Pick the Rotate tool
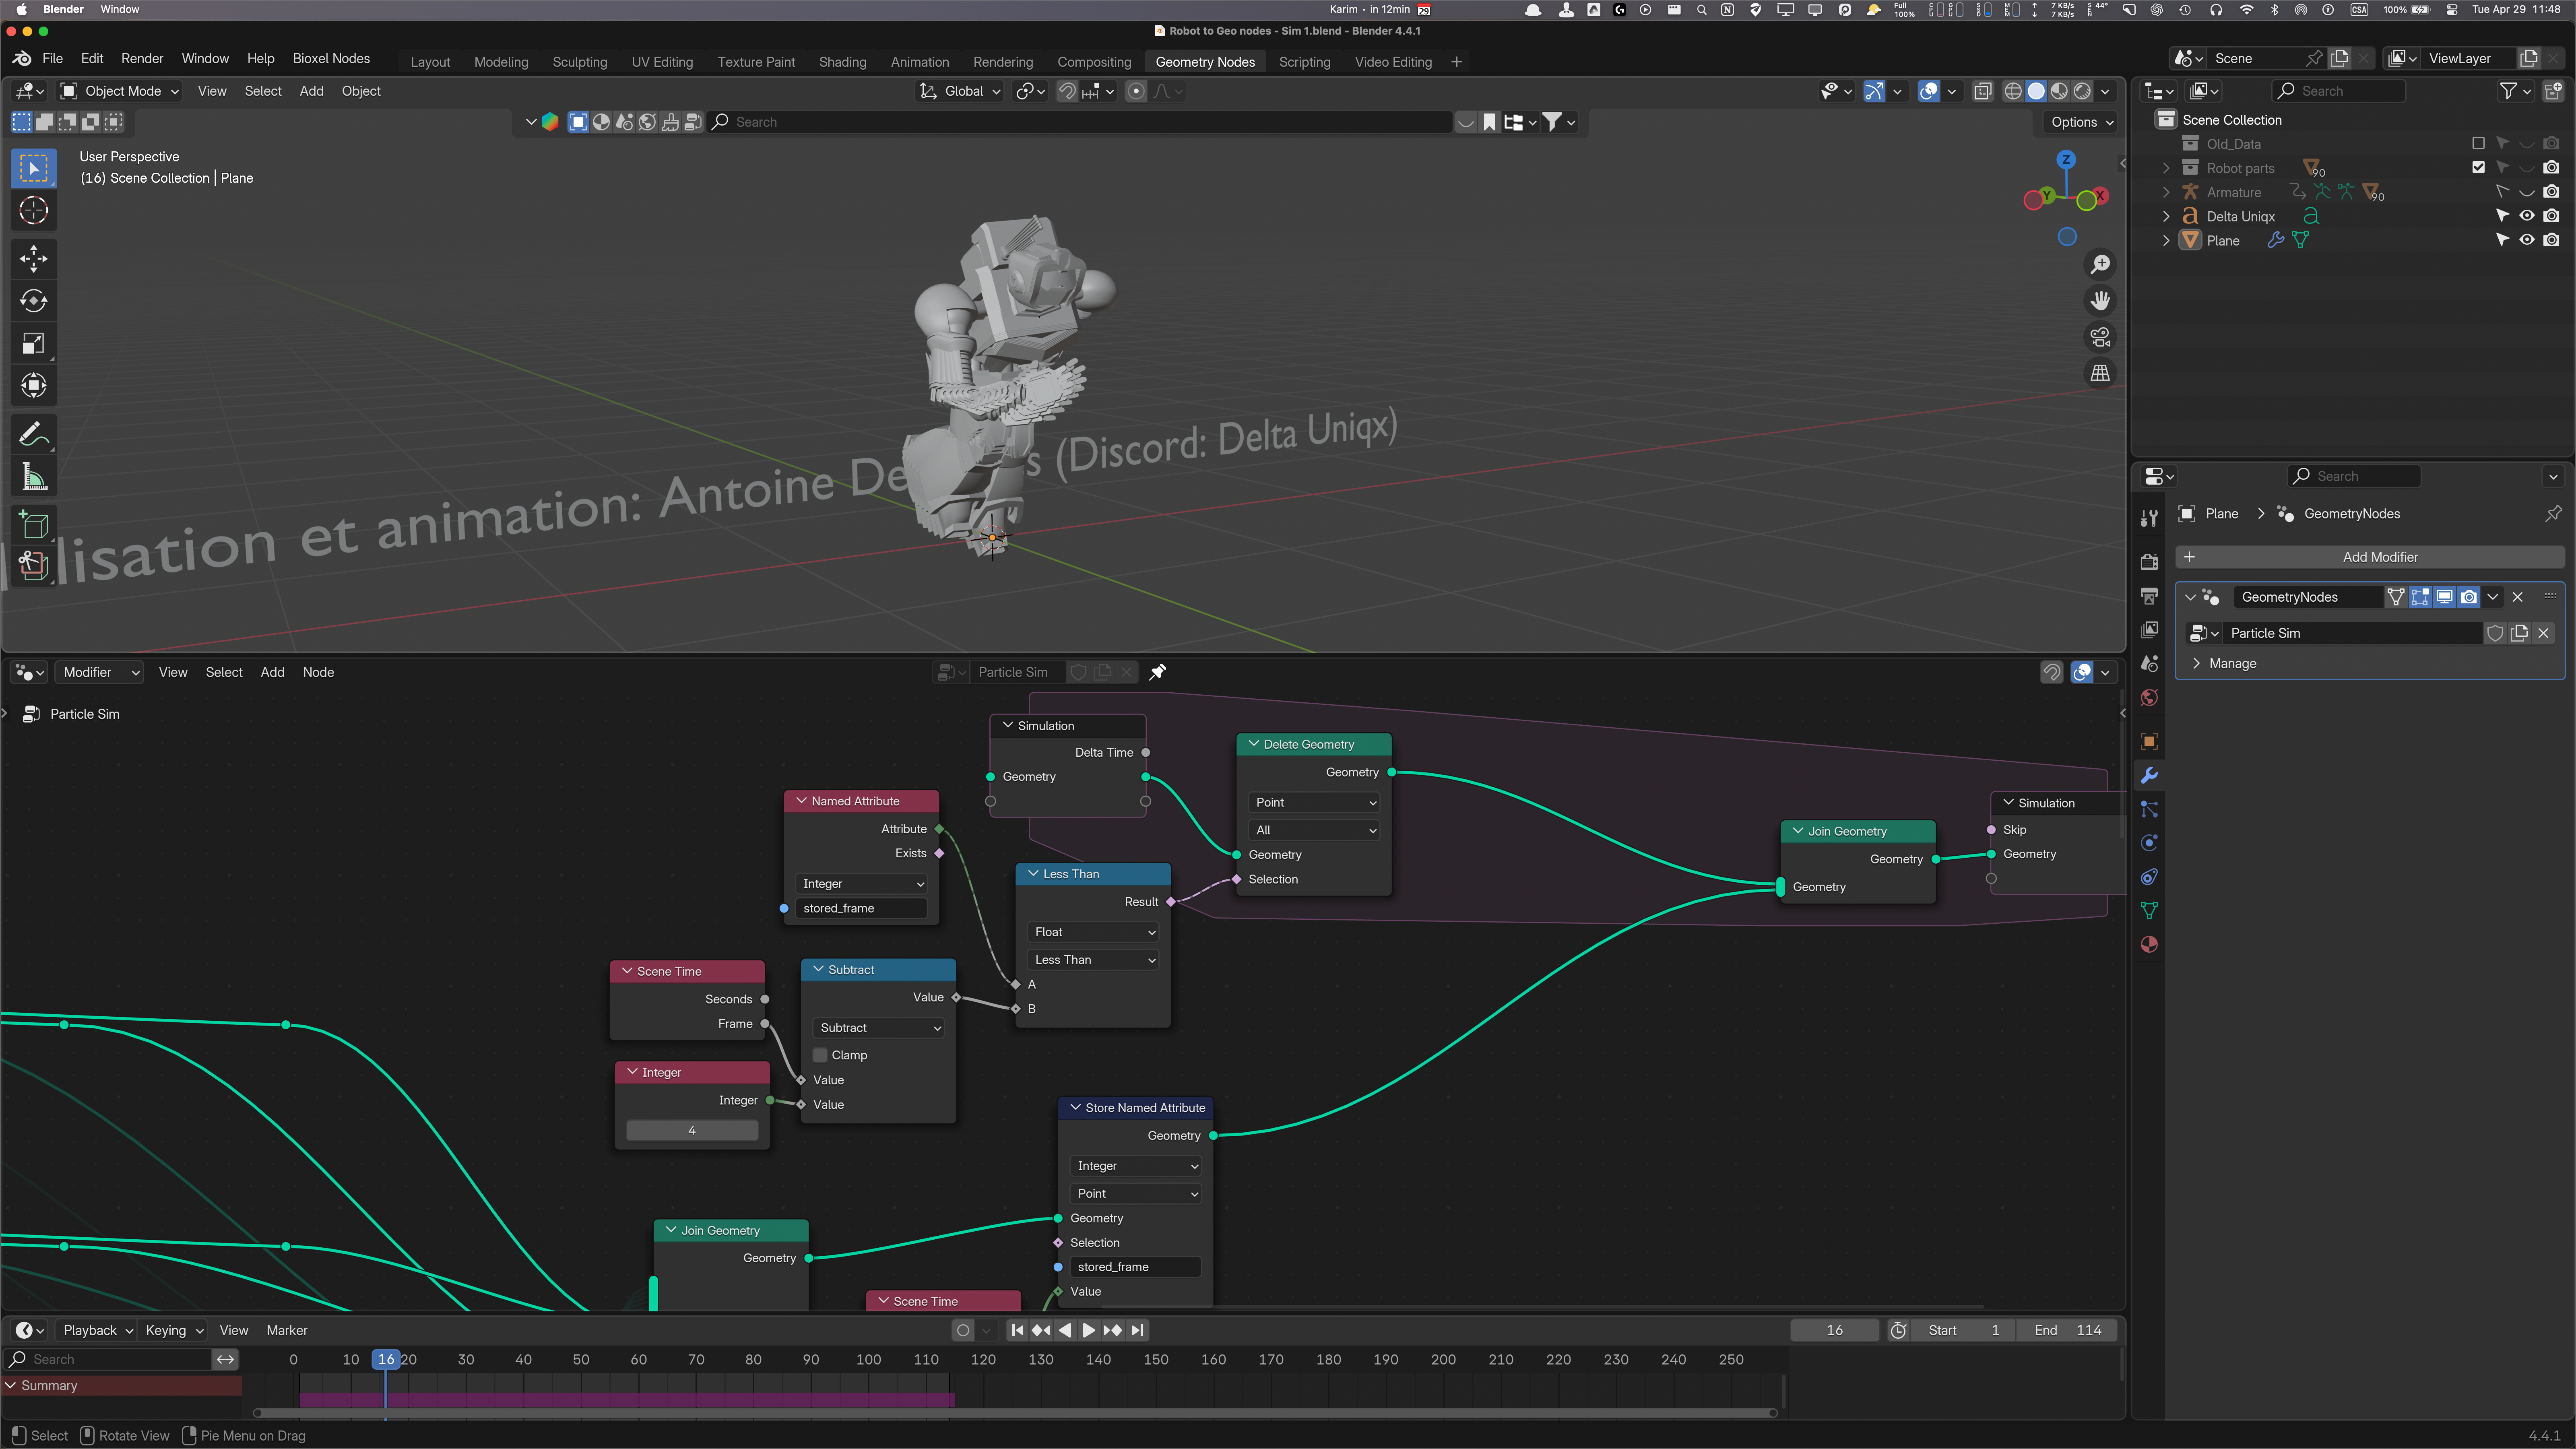 tap(33, 301)
